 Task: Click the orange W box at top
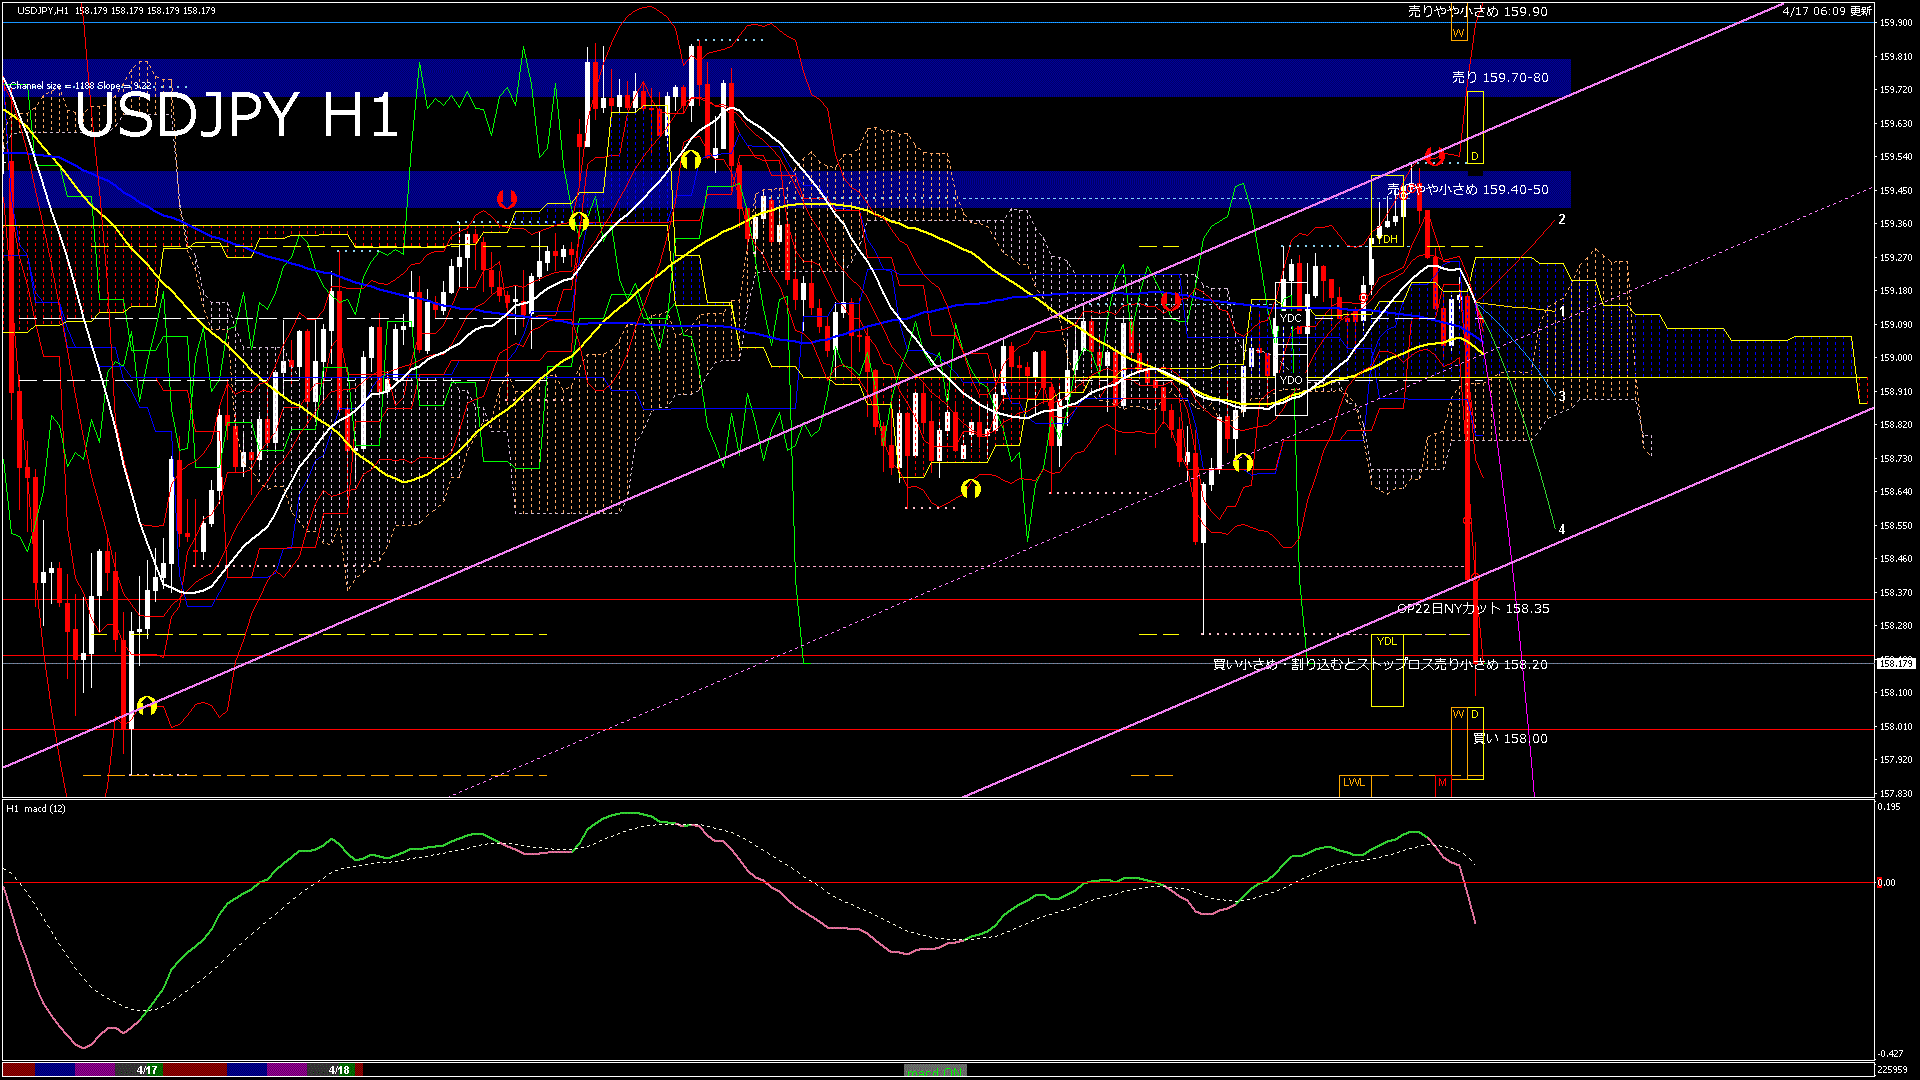click(1458, 33)
